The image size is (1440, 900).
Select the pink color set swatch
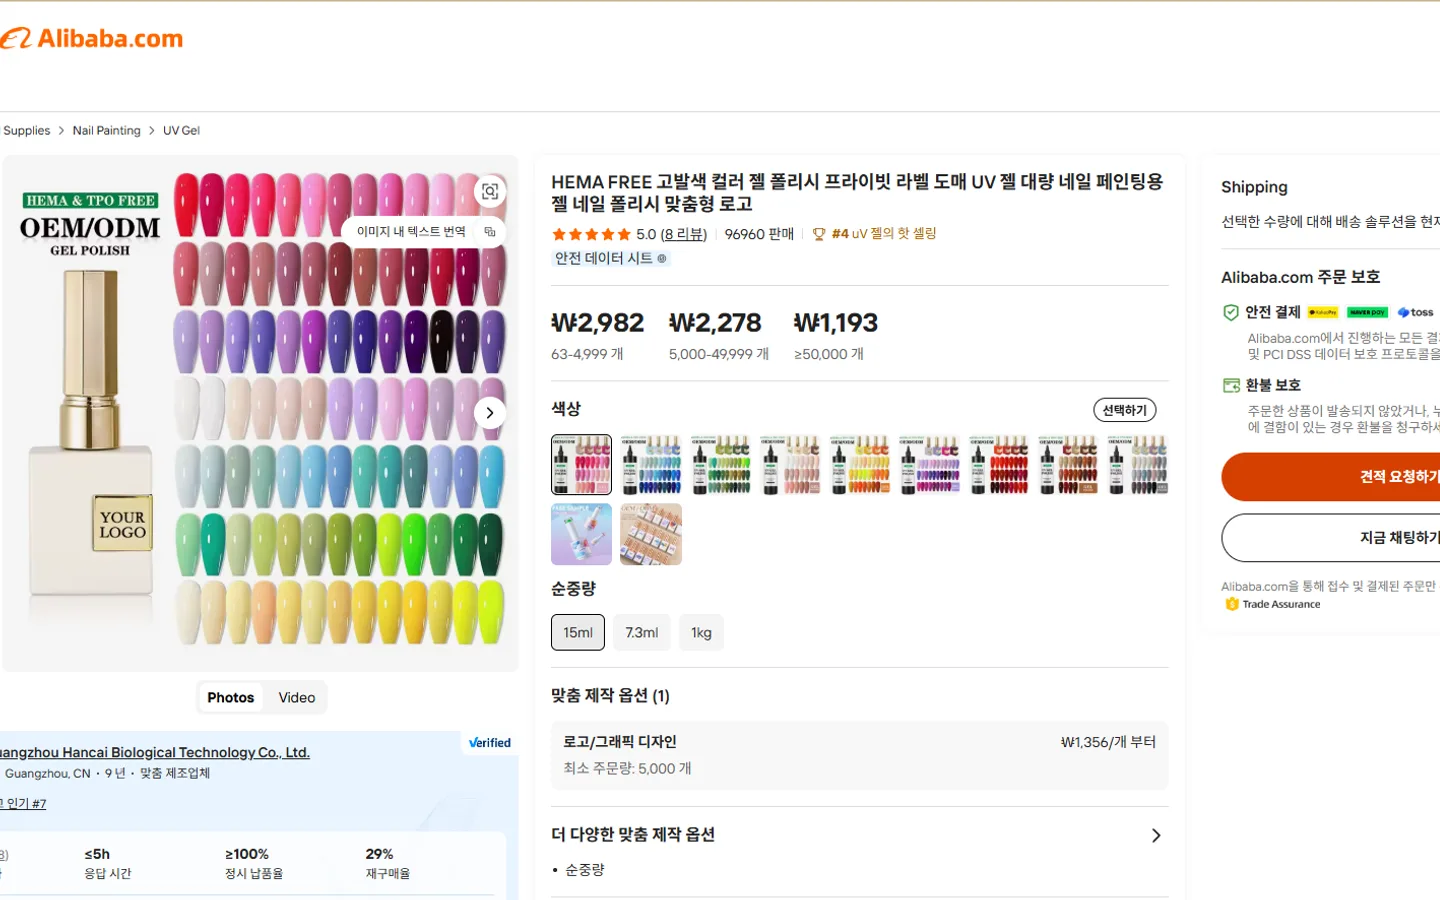coord(582,465)
